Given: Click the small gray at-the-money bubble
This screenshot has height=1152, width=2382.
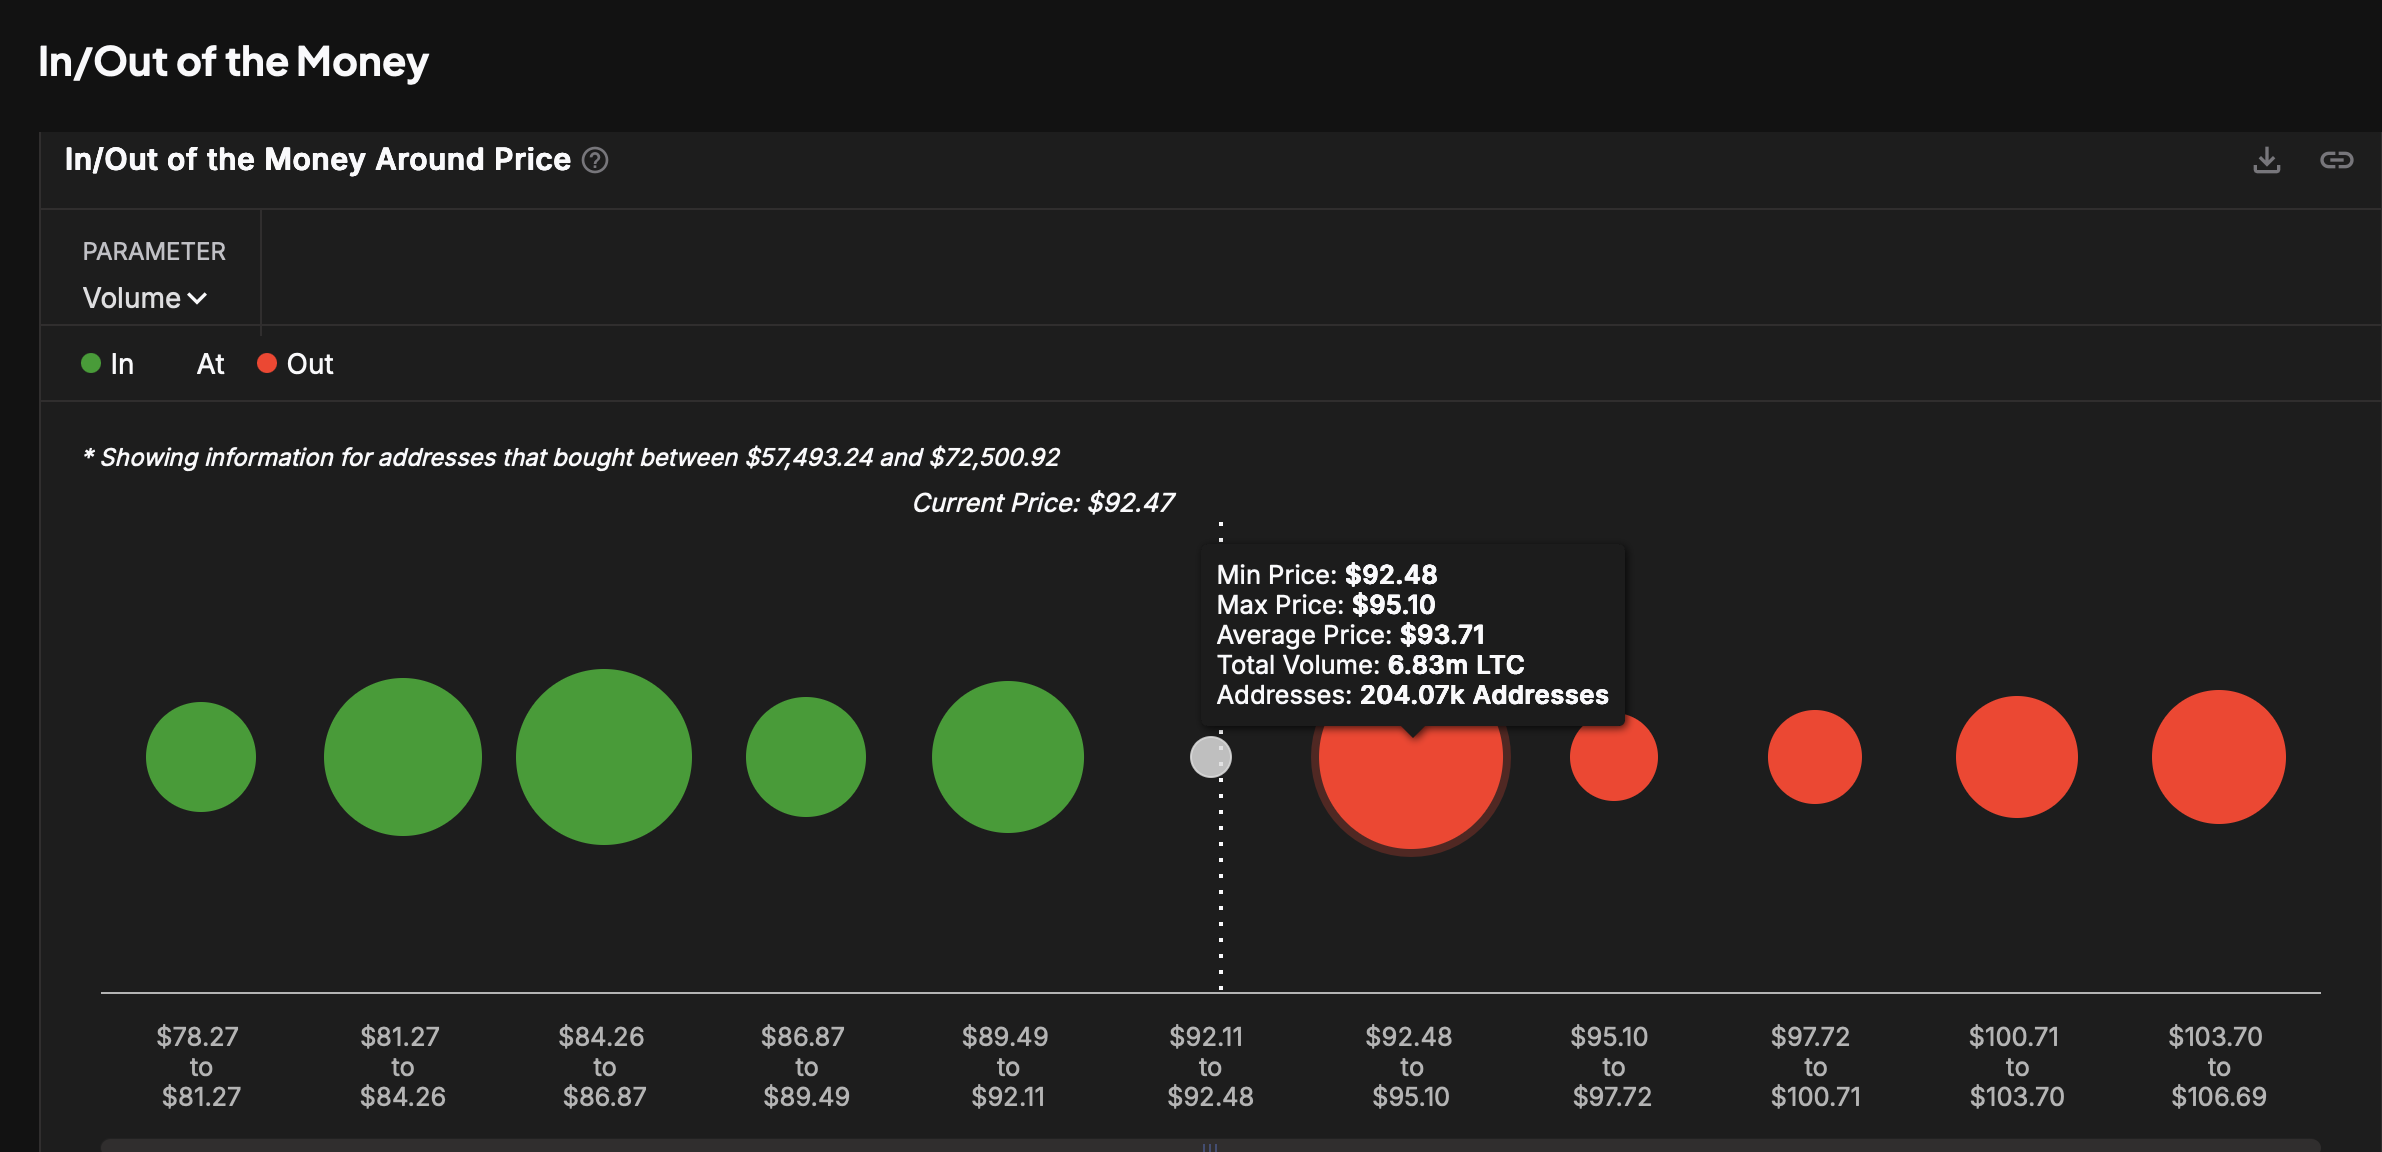Looking at the screenshot, I should click(x=1210, y=758).
